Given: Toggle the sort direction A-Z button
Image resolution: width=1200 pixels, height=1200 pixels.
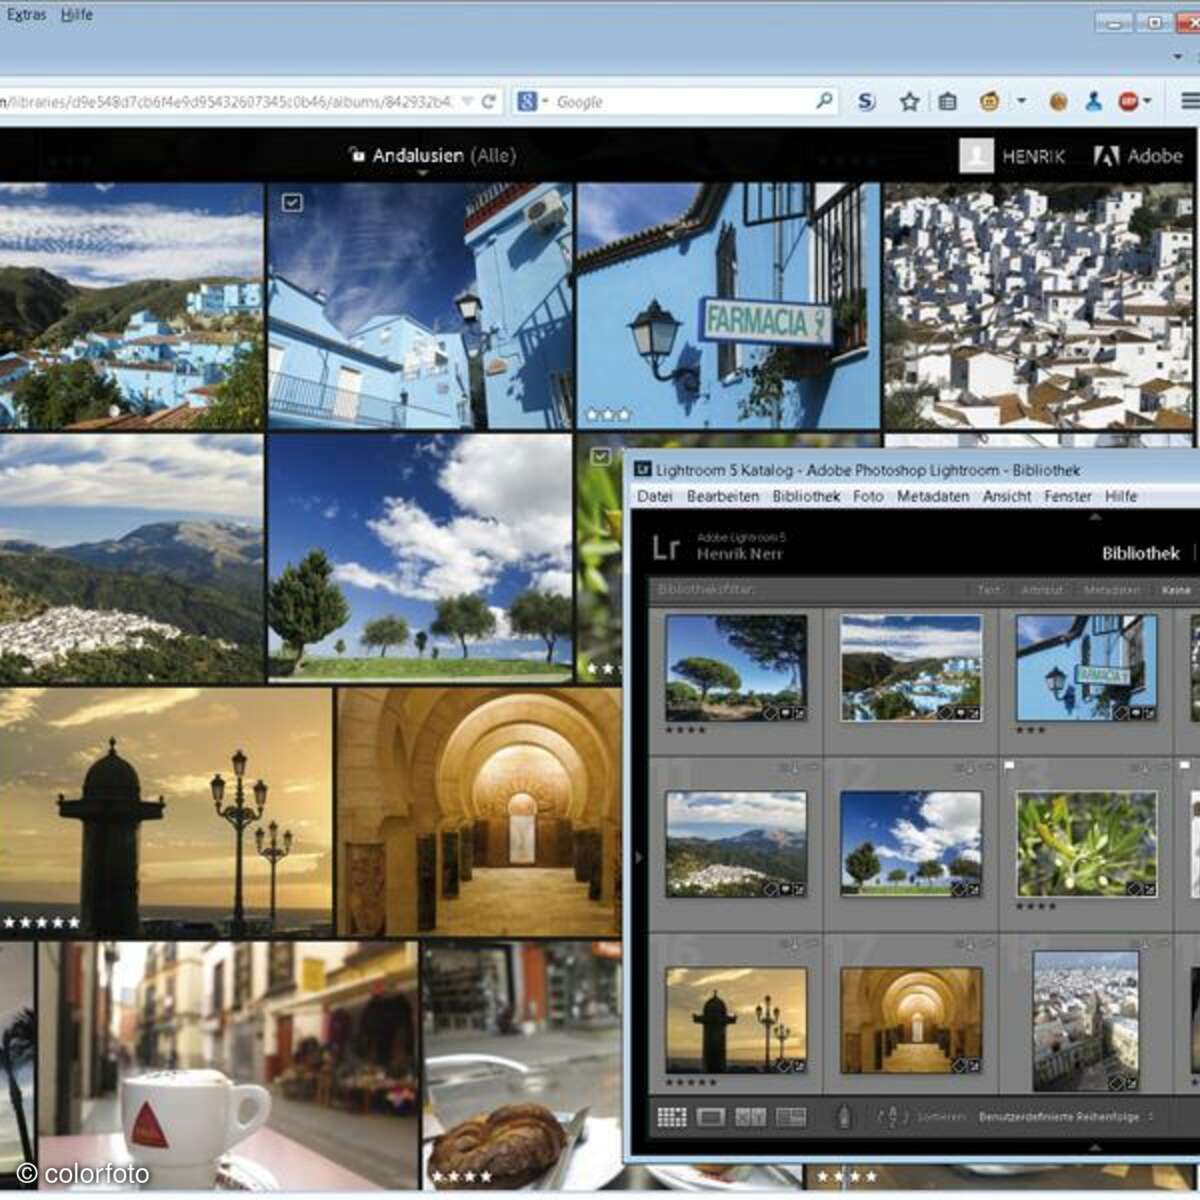Looking at the screenshot, I should (891, 1117).
